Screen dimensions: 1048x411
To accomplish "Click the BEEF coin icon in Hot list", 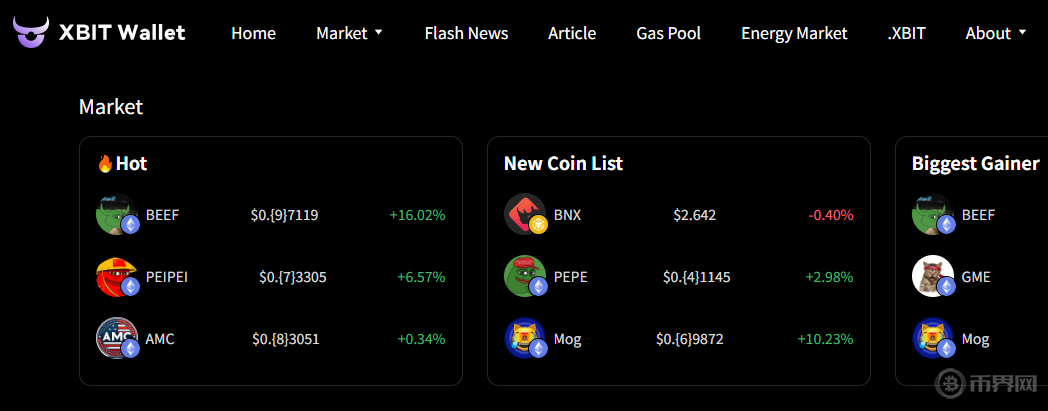I will (116, 214).
